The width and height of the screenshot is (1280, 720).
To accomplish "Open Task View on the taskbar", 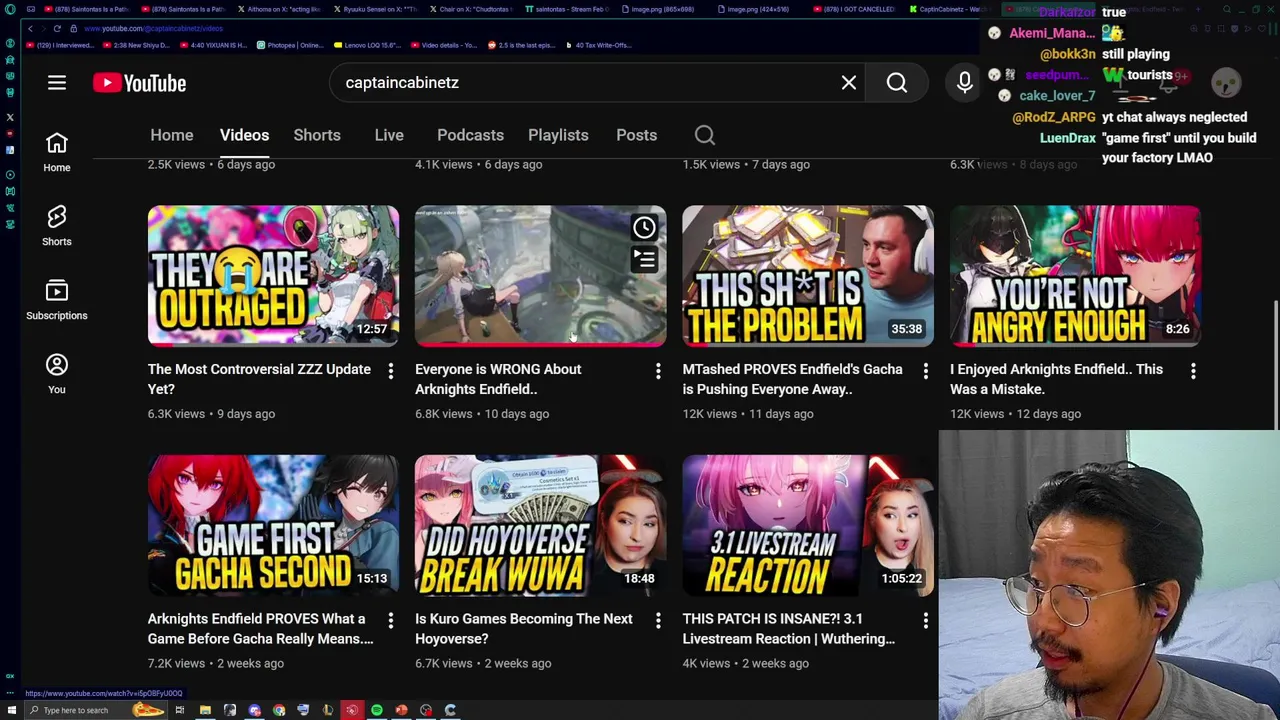I will pyautogui.click(x=180, y=710).
